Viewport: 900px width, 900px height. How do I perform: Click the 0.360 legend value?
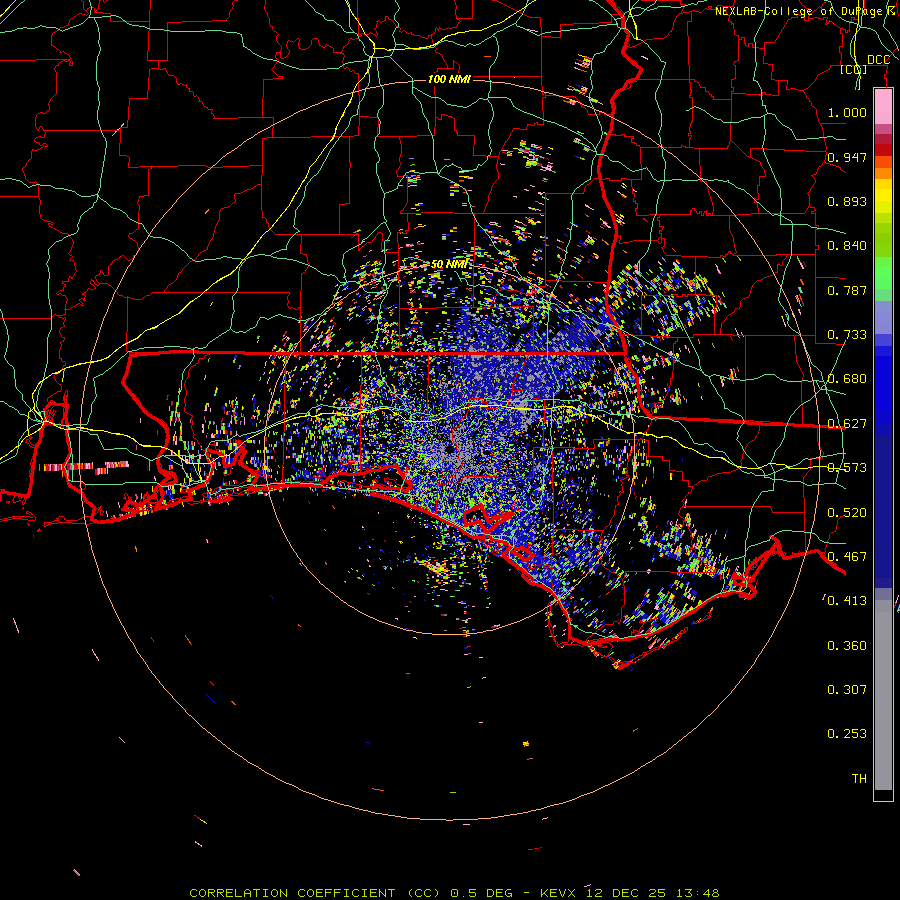(847, 646)
